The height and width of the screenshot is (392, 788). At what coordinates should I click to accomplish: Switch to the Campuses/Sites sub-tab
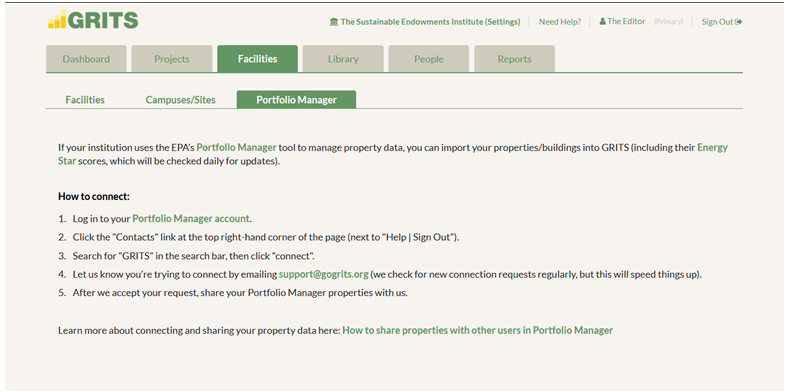[180, 100]
